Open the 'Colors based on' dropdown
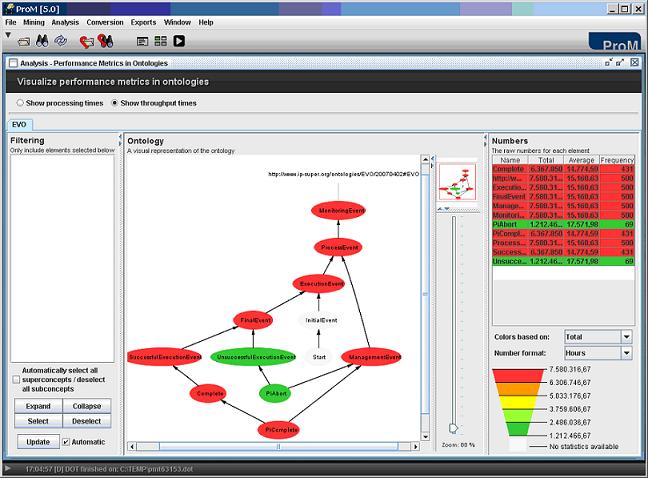 coord(598,336)
